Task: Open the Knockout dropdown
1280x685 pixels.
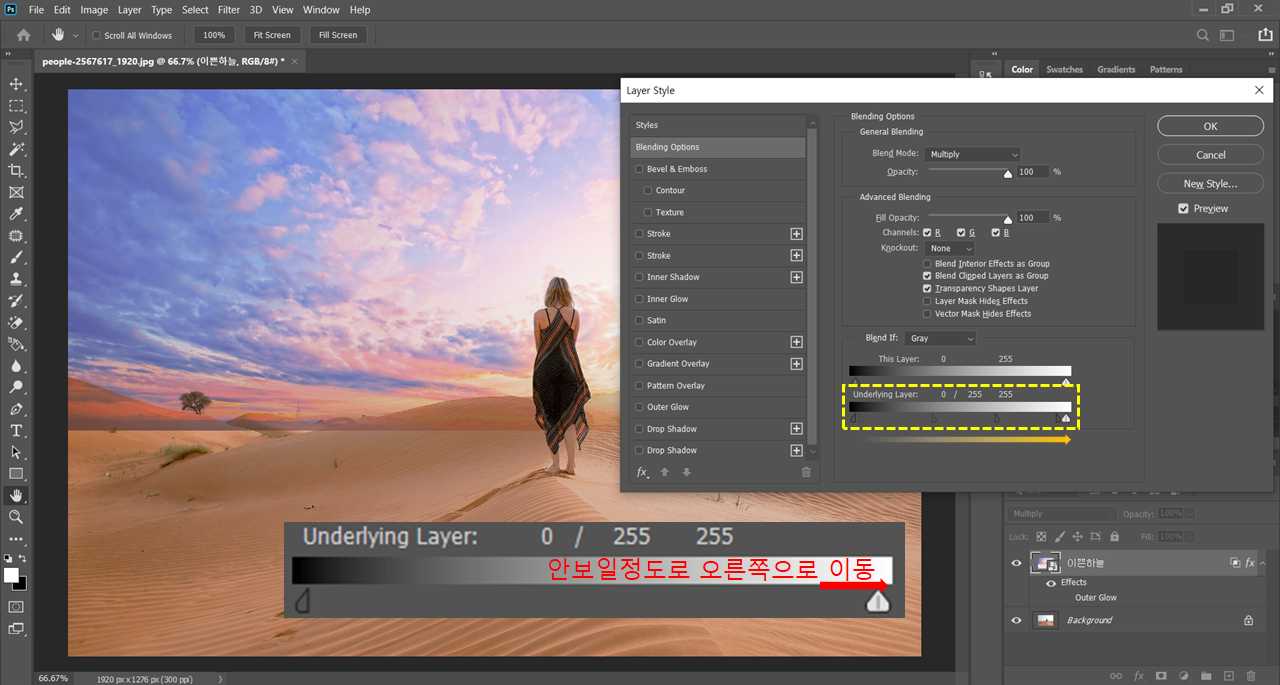Action: (x=950, y=248)
